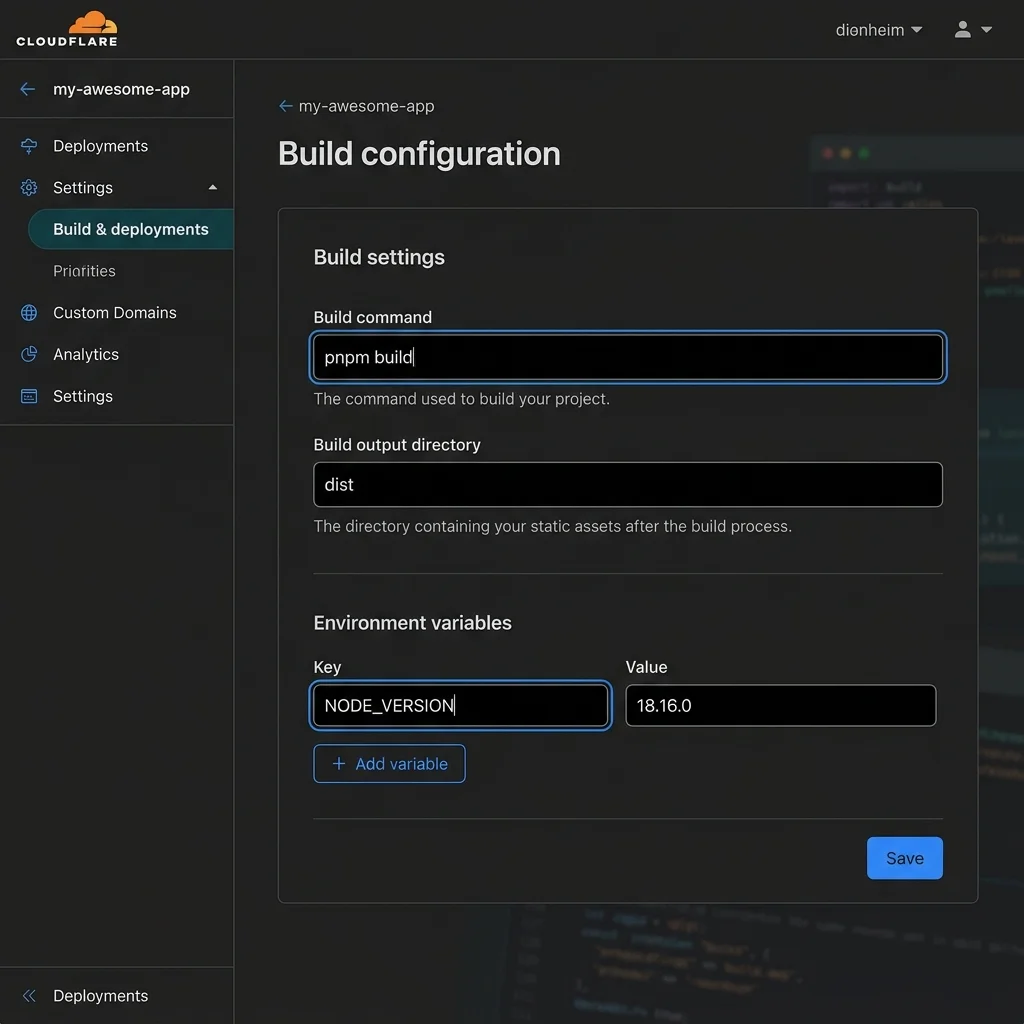Edit the 18.16.0 value field
Image resolution: width=1024 pixels, height=1024 pixels.
pos(780,705)
